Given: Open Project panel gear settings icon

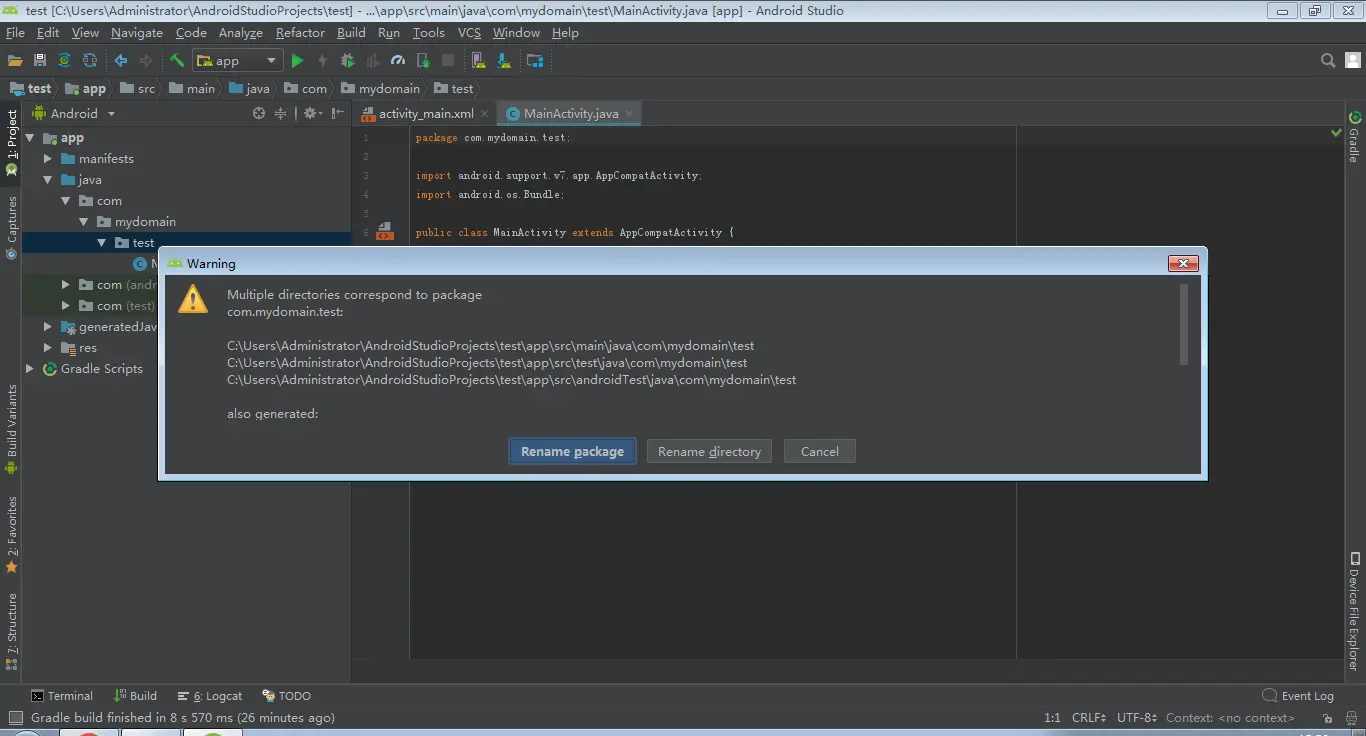Looking at the screenshot, I should coord(312,114).
